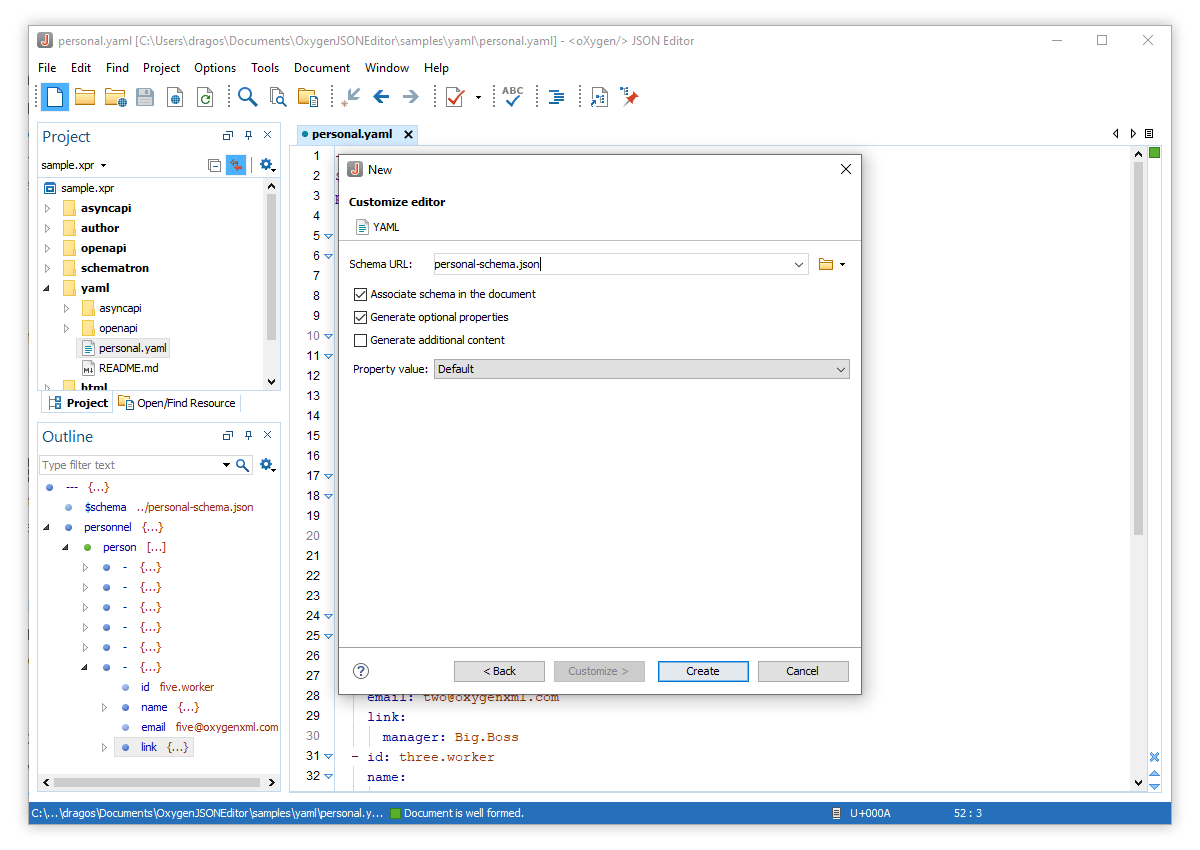This screenshot has width=1200, height=850.
Task: Toggle Associate schema in the document checkbox
Action: pos(360,294)
